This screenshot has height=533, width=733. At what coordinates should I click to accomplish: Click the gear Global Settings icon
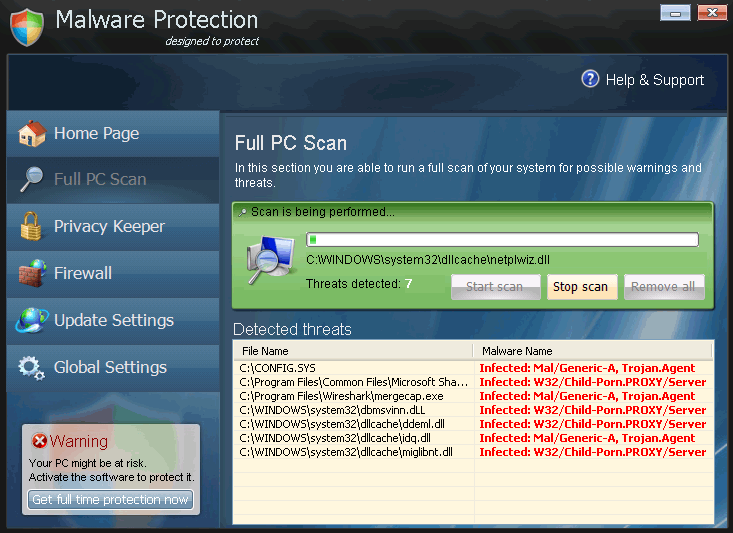tap(32, 367)
